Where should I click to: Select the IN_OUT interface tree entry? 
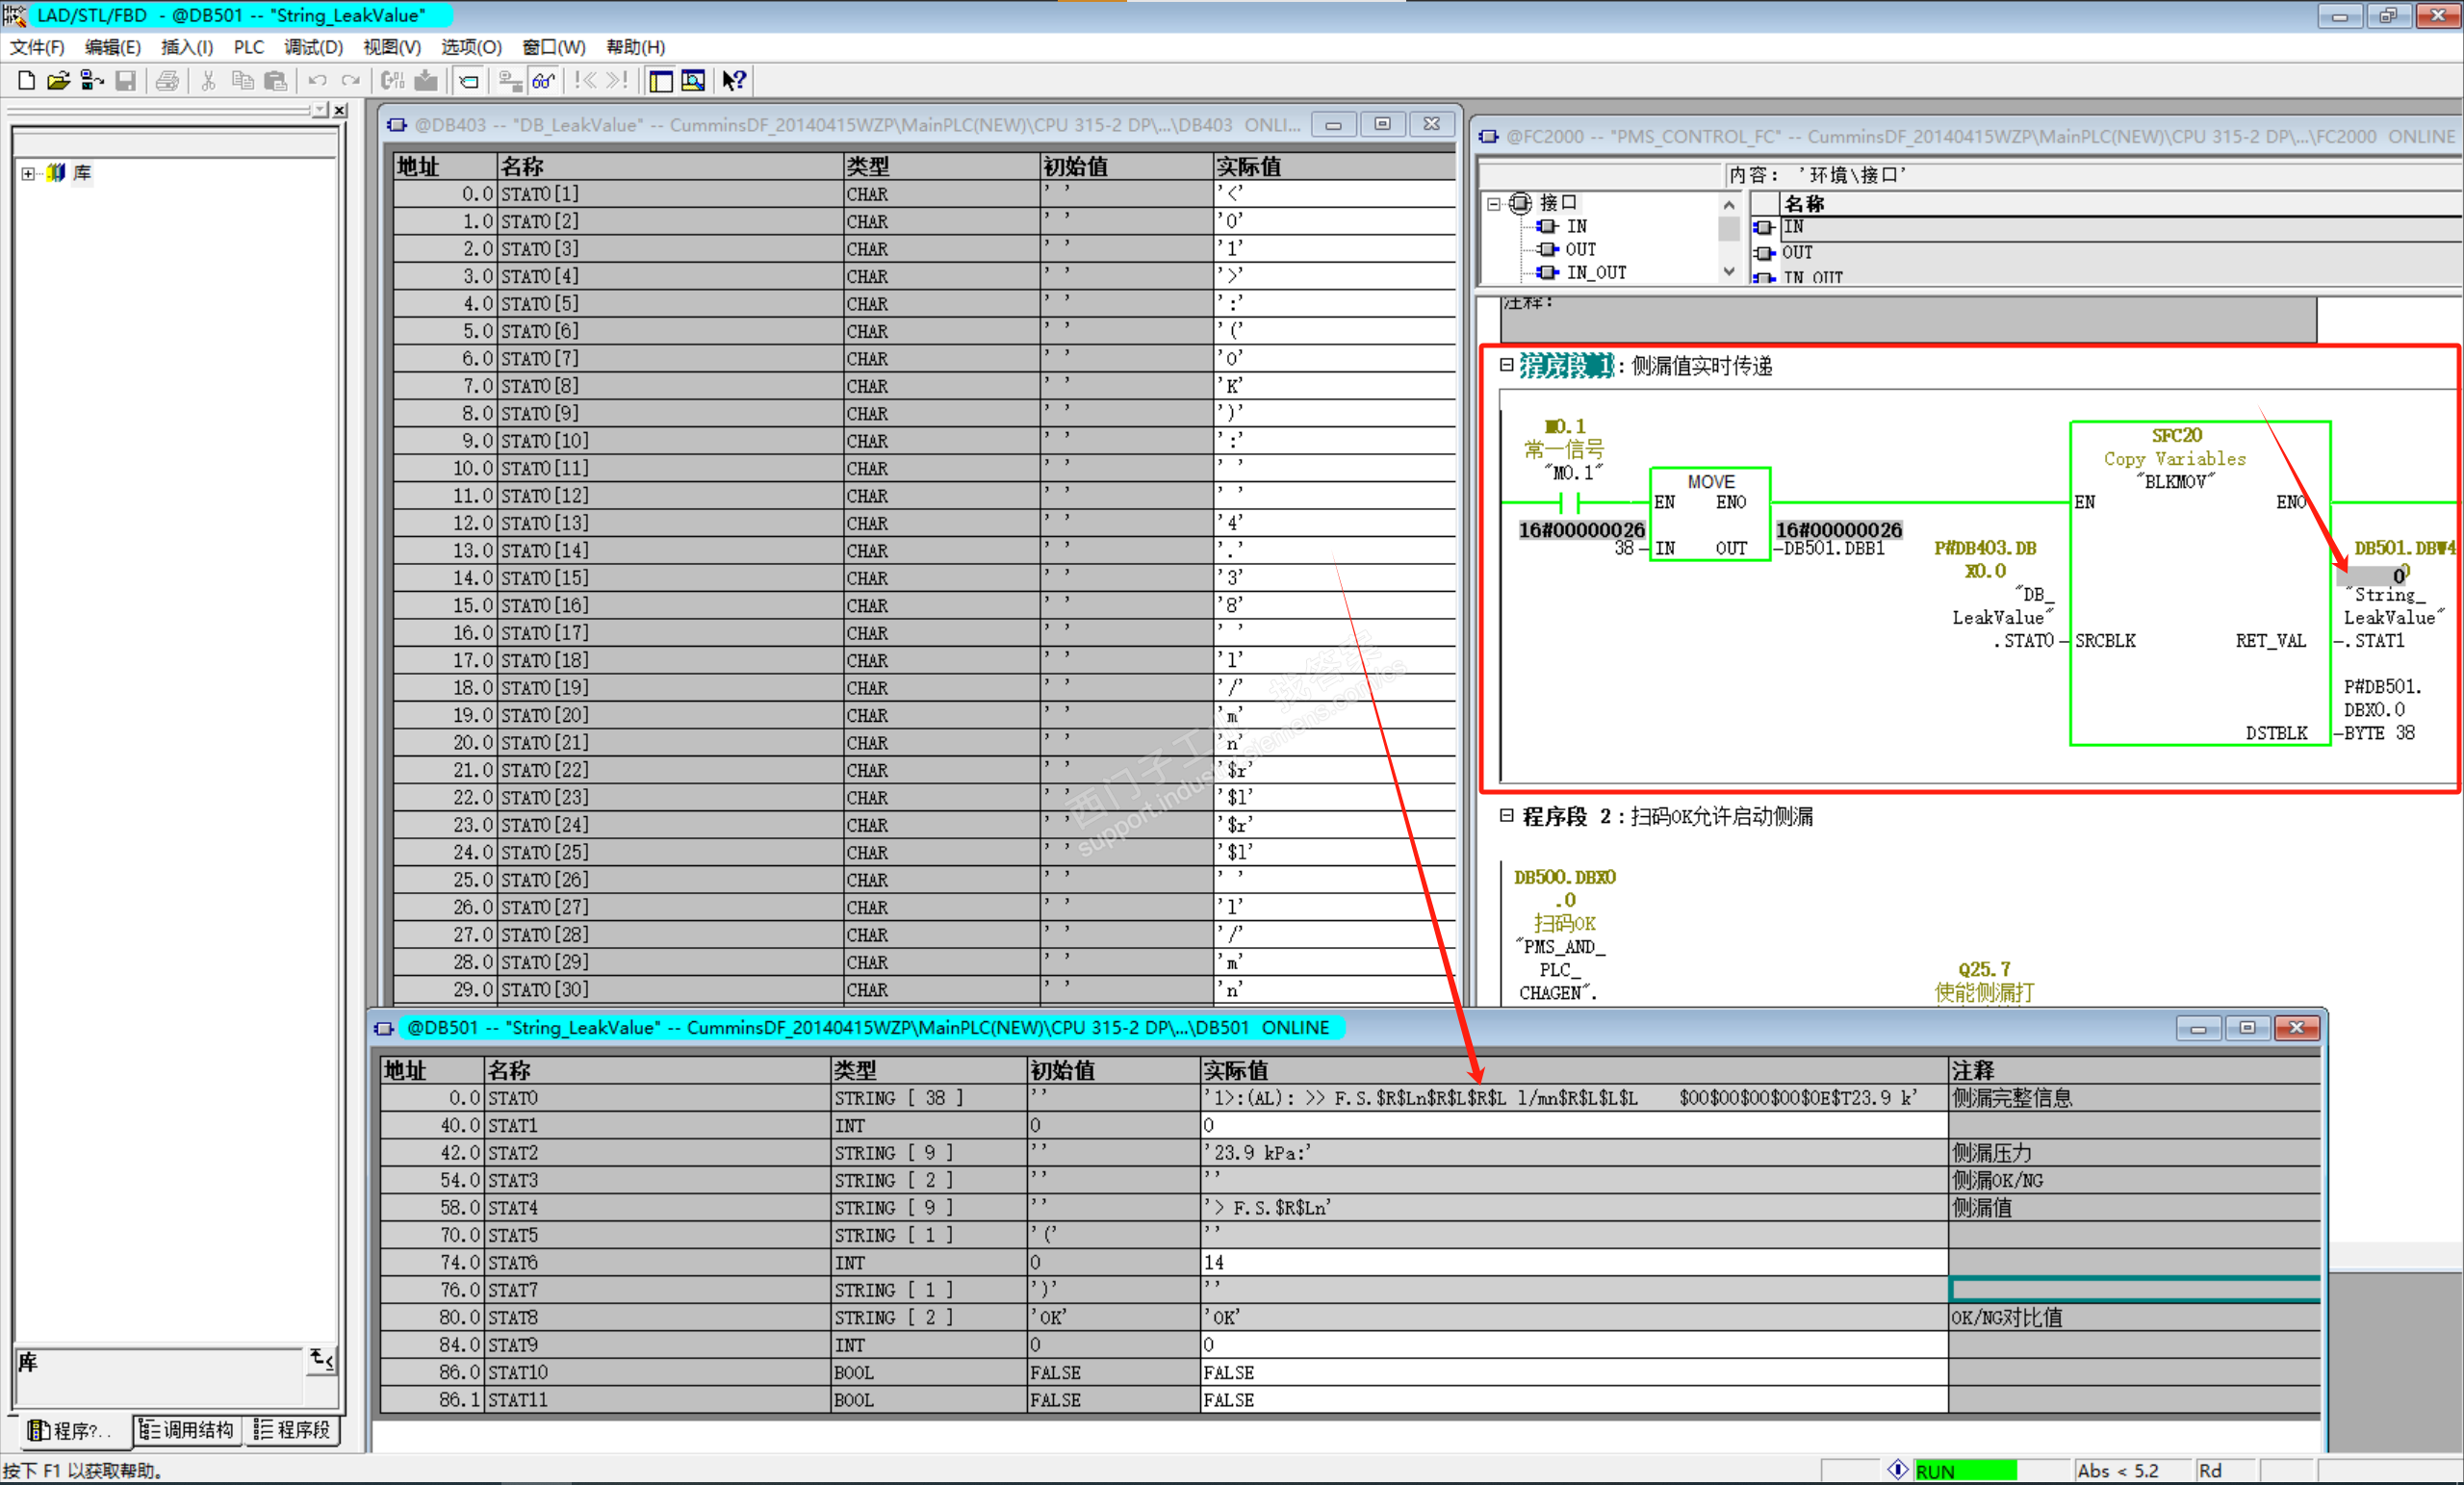tap(1596, 272)
